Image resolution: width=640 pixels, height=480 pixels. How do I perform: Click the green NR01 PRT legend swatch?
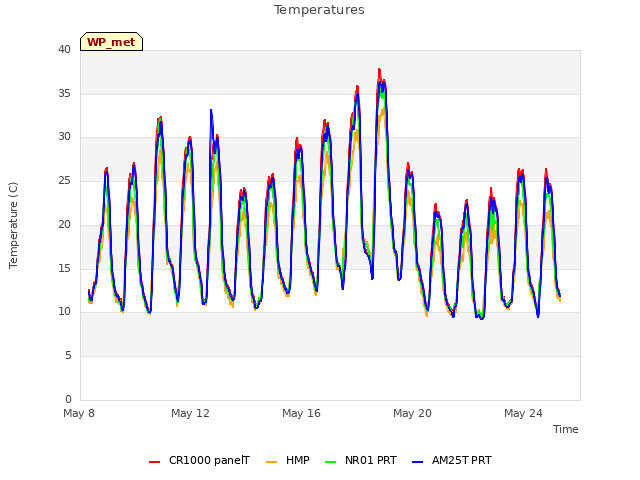(x=331, y=462)
